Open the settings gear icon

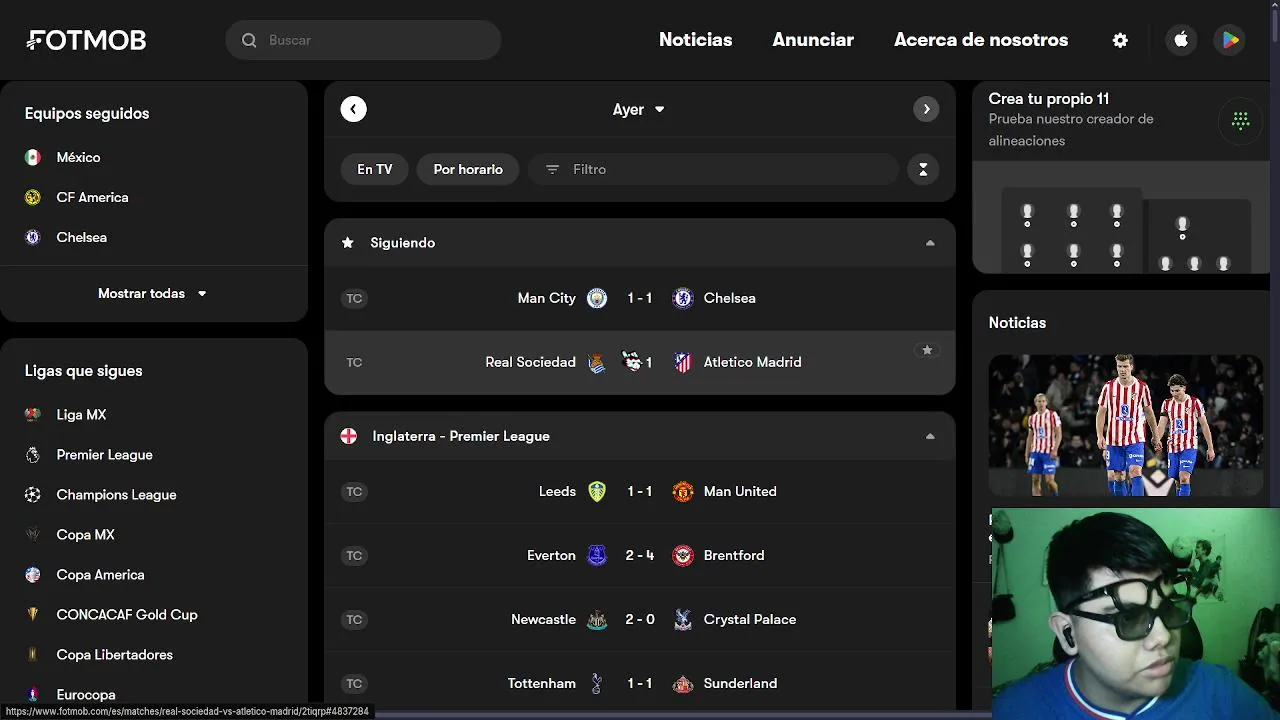[x=1120, y=40]
